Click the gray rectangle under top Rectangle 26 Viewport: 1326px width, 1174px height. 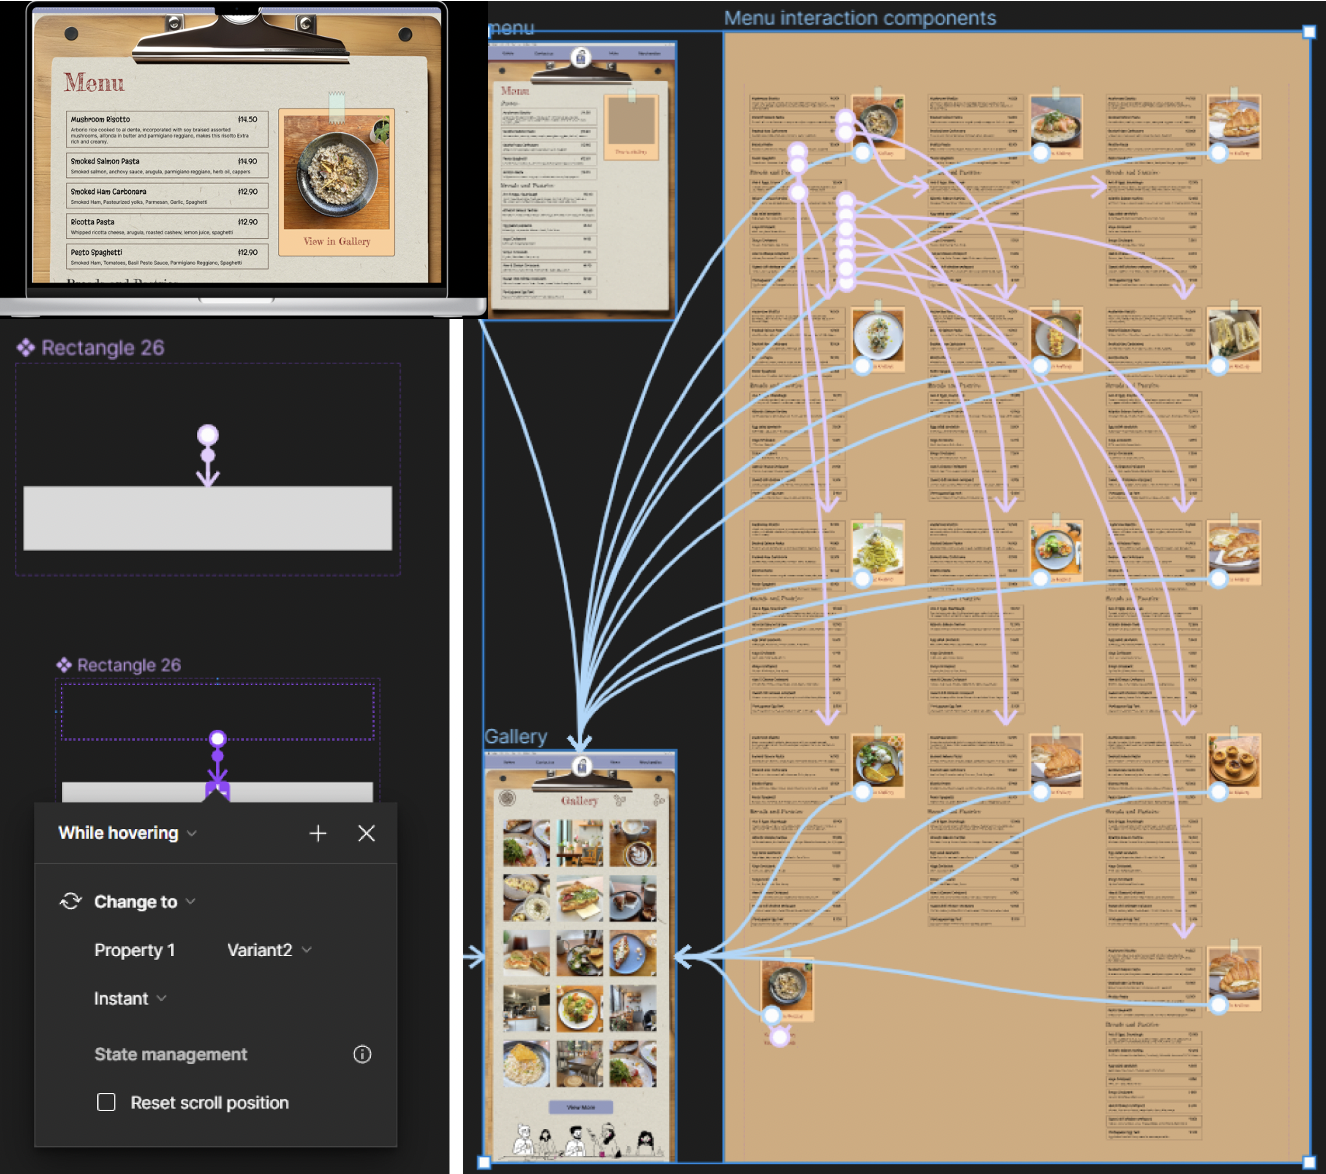208,518
